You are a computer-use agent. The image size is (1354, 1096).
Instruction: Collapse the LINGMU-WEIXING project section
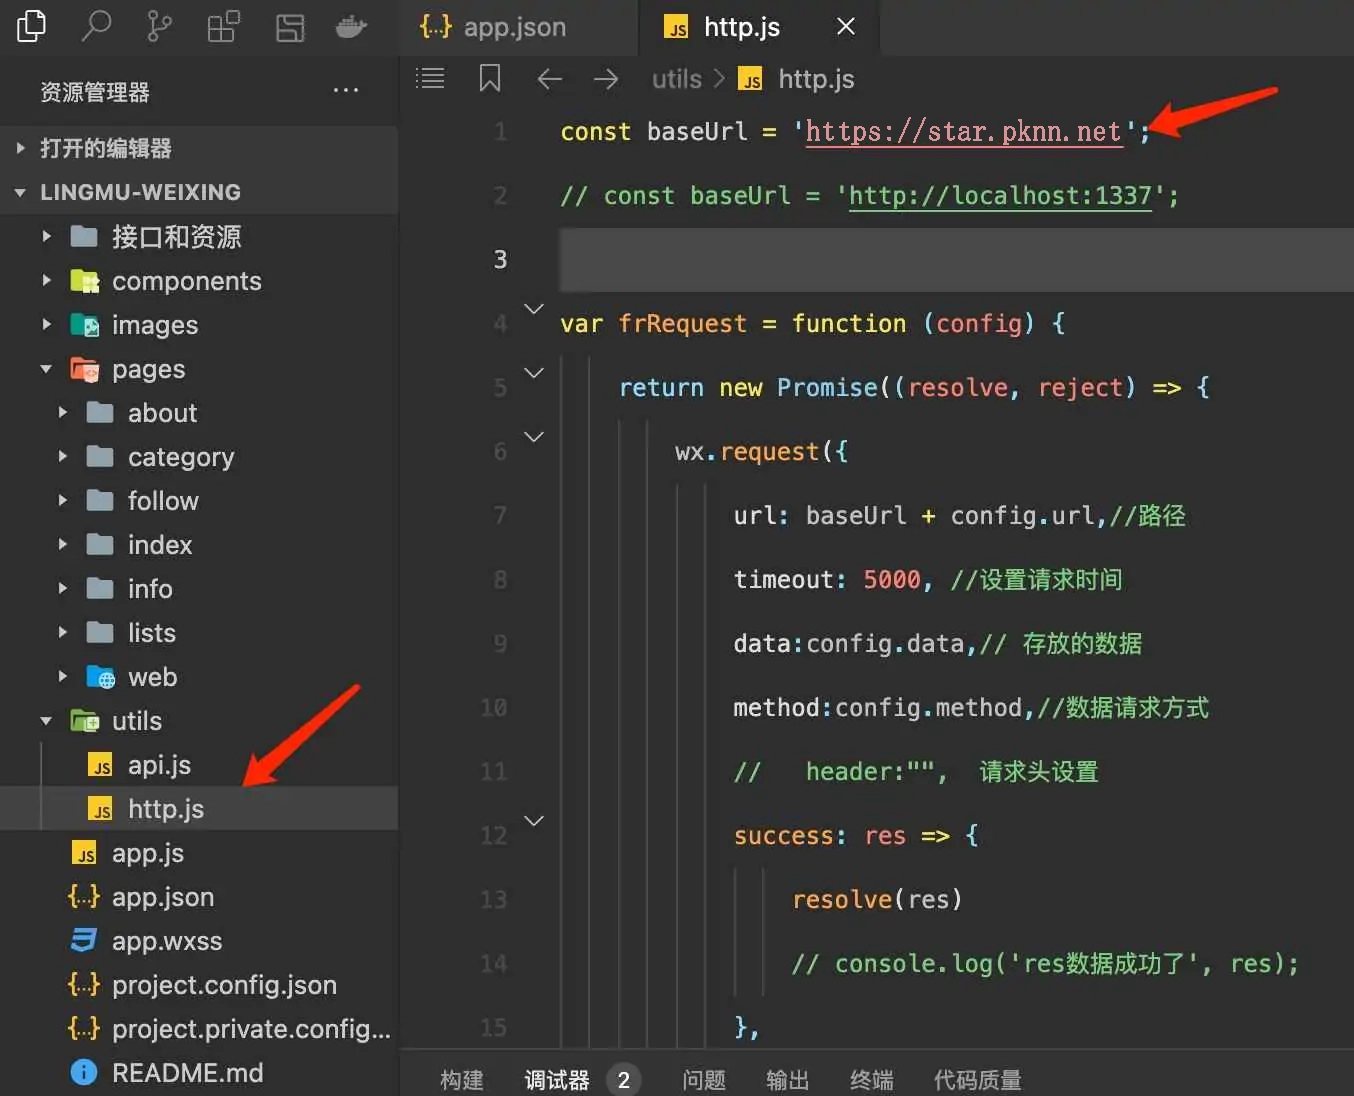click(199, 192)
